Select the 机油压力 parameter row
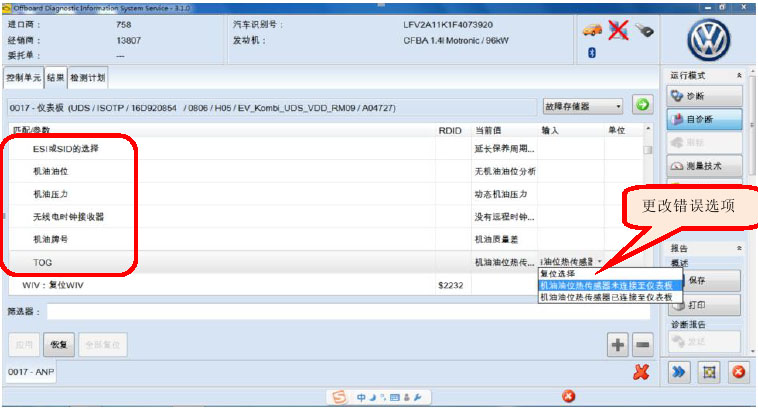The width and height of the screenshot is (758, 409). 326,194
